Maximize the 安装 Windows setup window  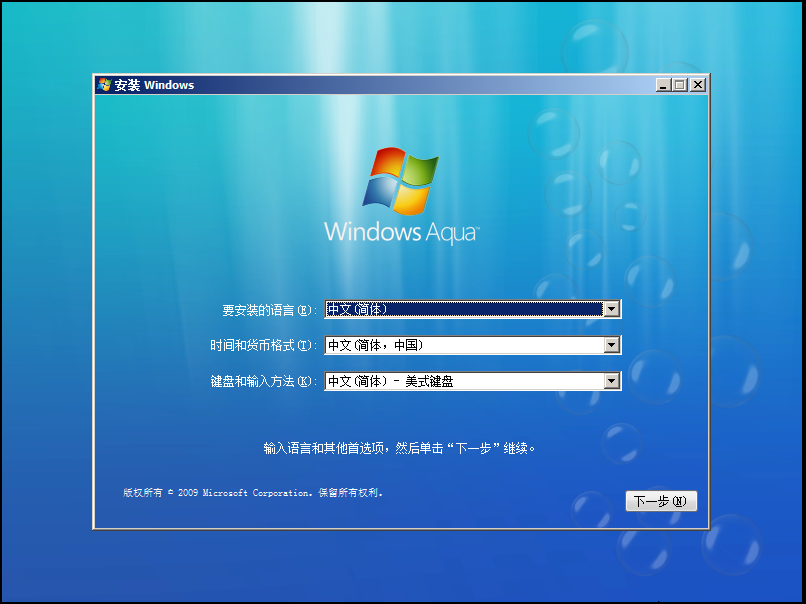[x=680, y=85]
